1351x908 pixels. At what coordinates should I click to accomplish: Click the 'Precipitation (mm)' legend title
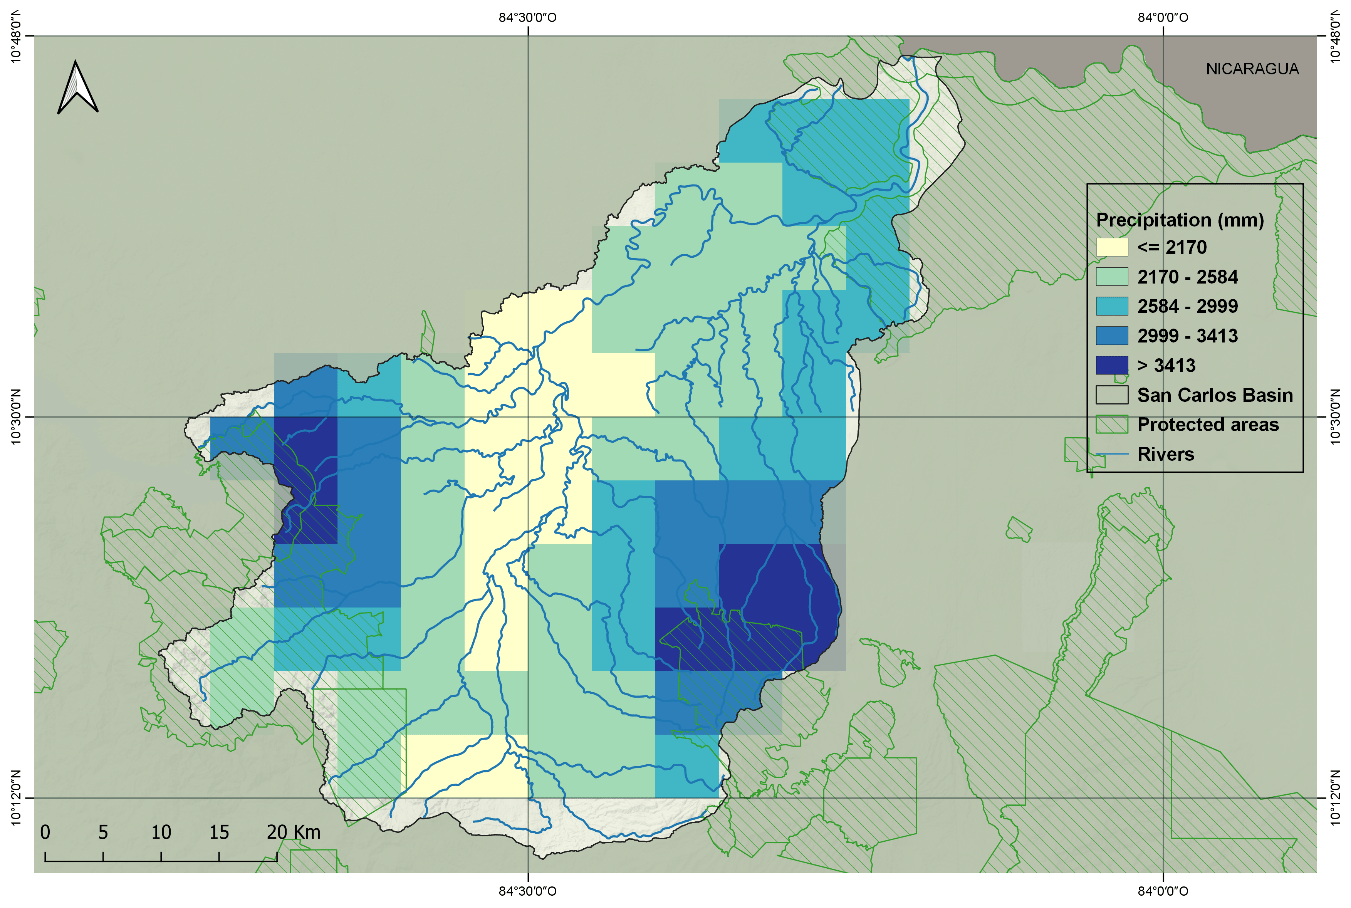(x=1180, y=220)
